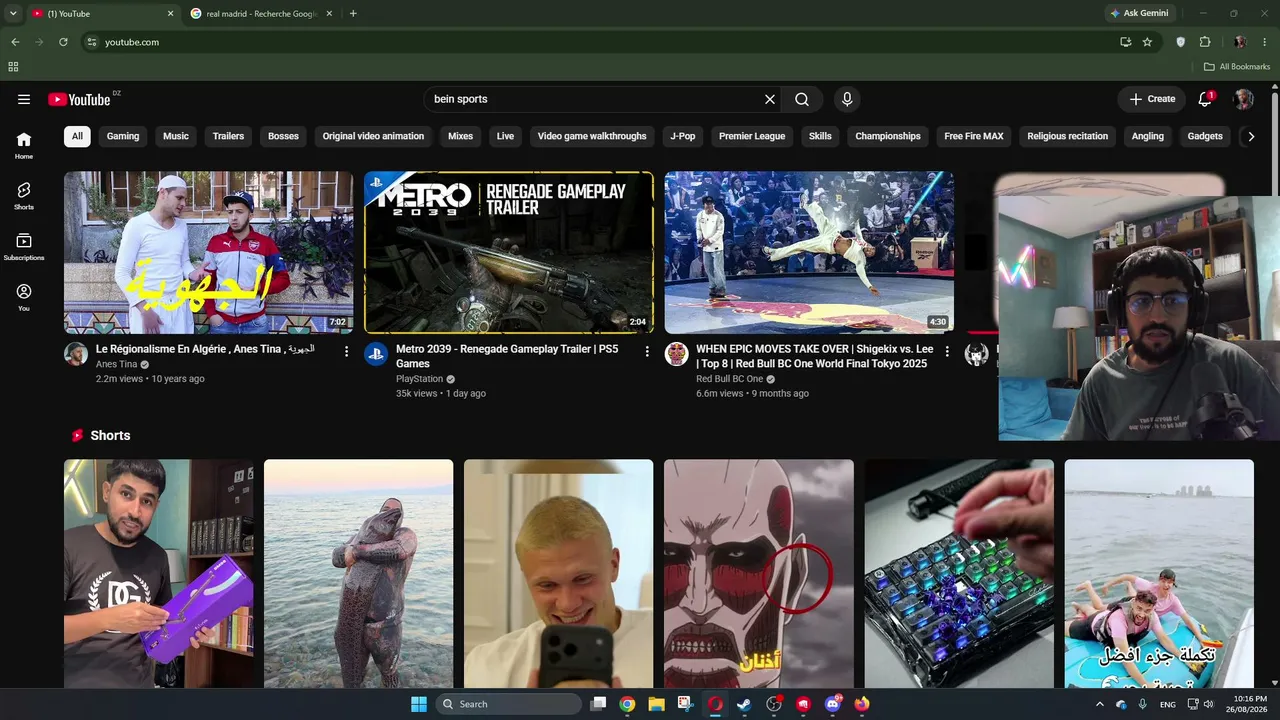The height and width of the screenshot is (720, 1280).
Task: Click the Ask Gemini button
Action: [1139, 13]
